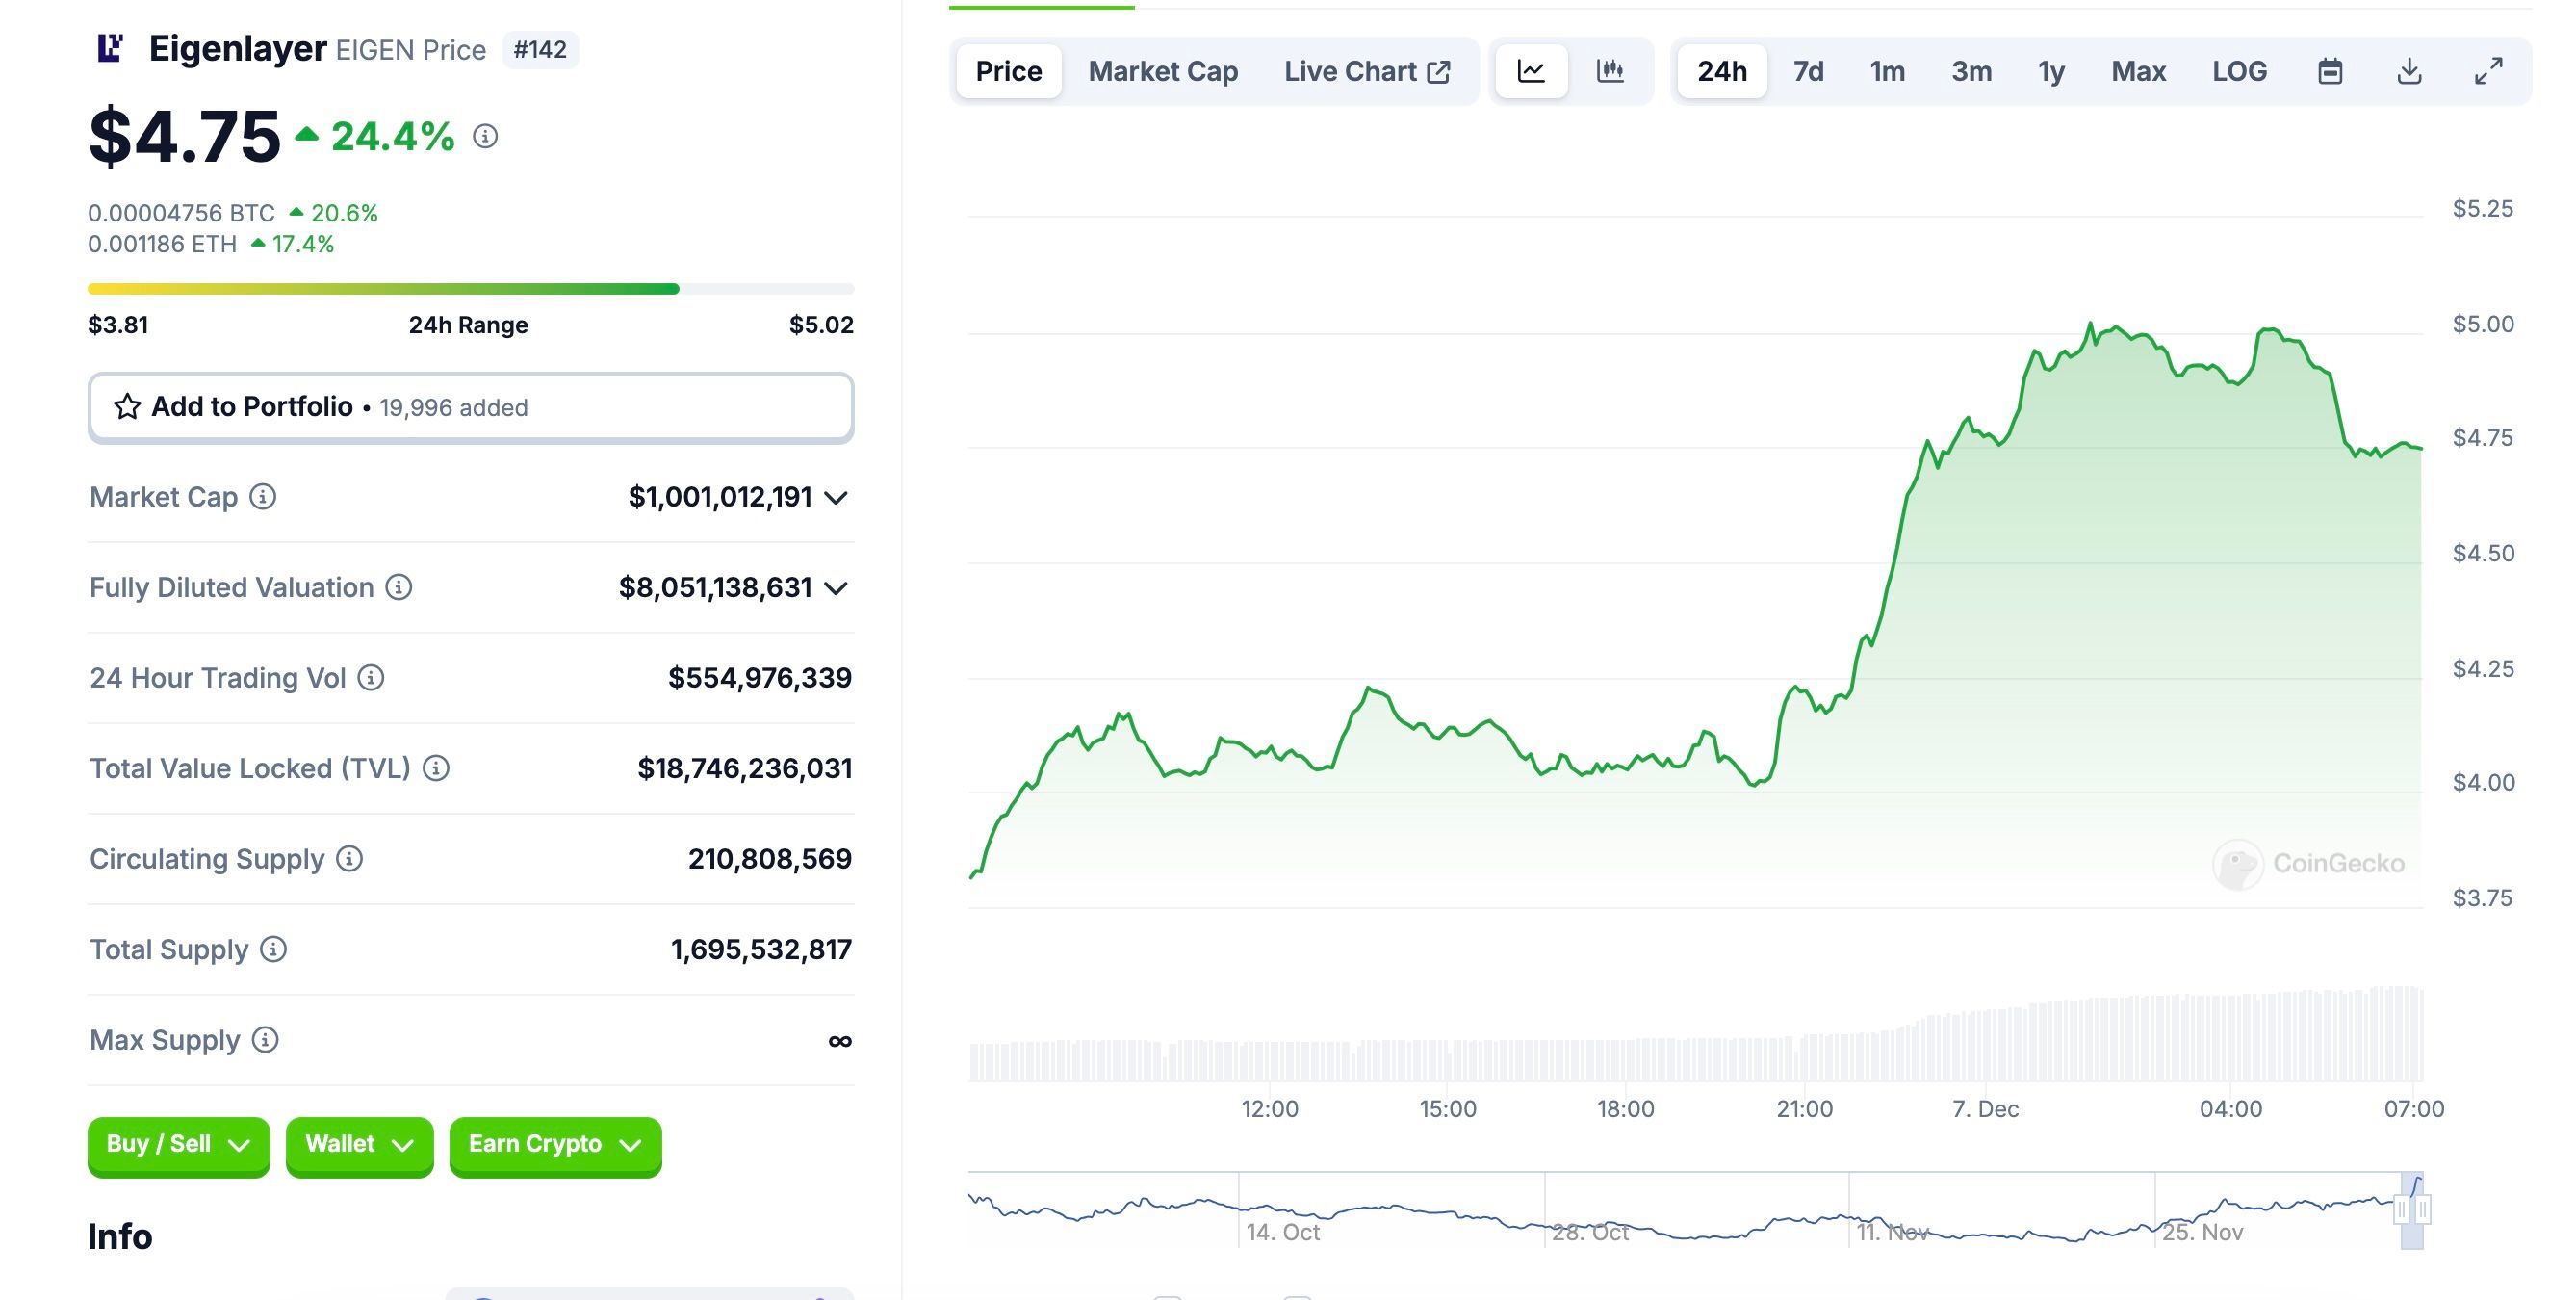Select the line chart icon
2576x1300 pixels.
click(x=1531, y=71)
